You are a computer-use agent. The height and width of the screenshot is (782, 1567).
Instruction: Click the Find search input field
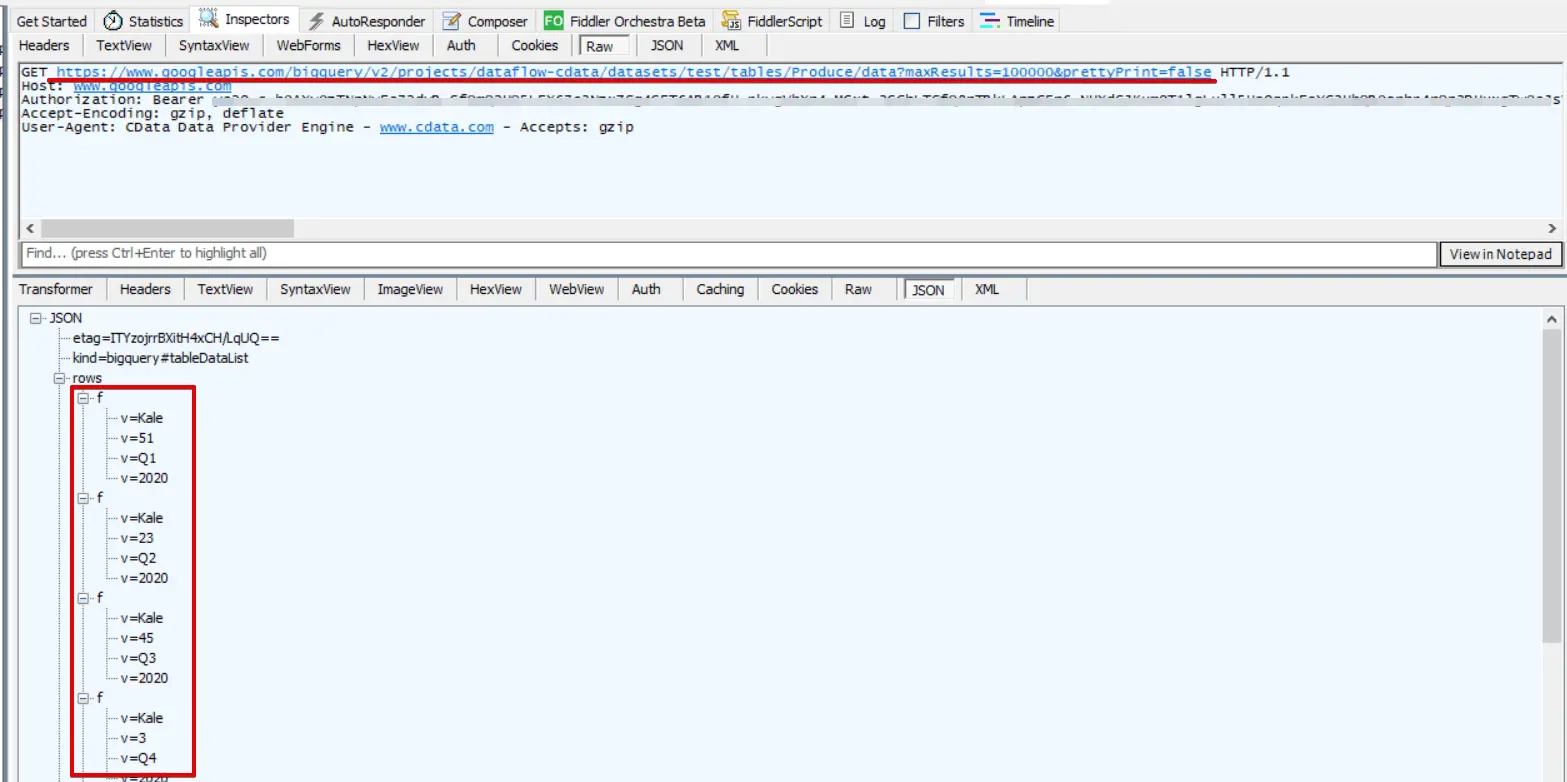point(728,253)
